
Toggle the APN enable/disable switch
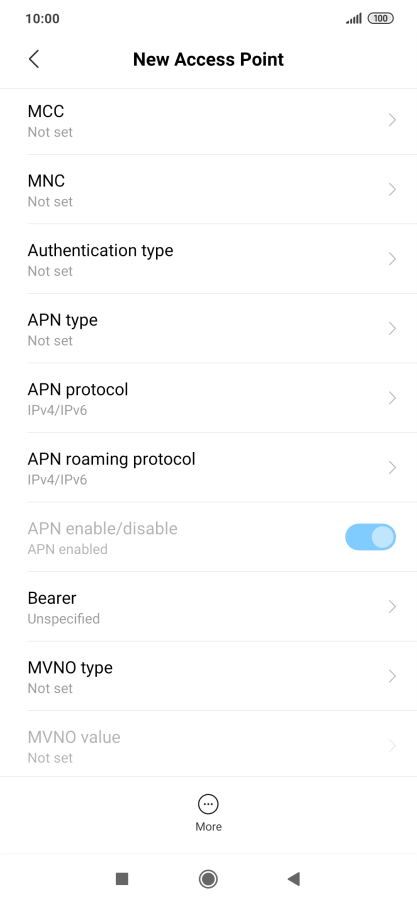pos(370,537)
